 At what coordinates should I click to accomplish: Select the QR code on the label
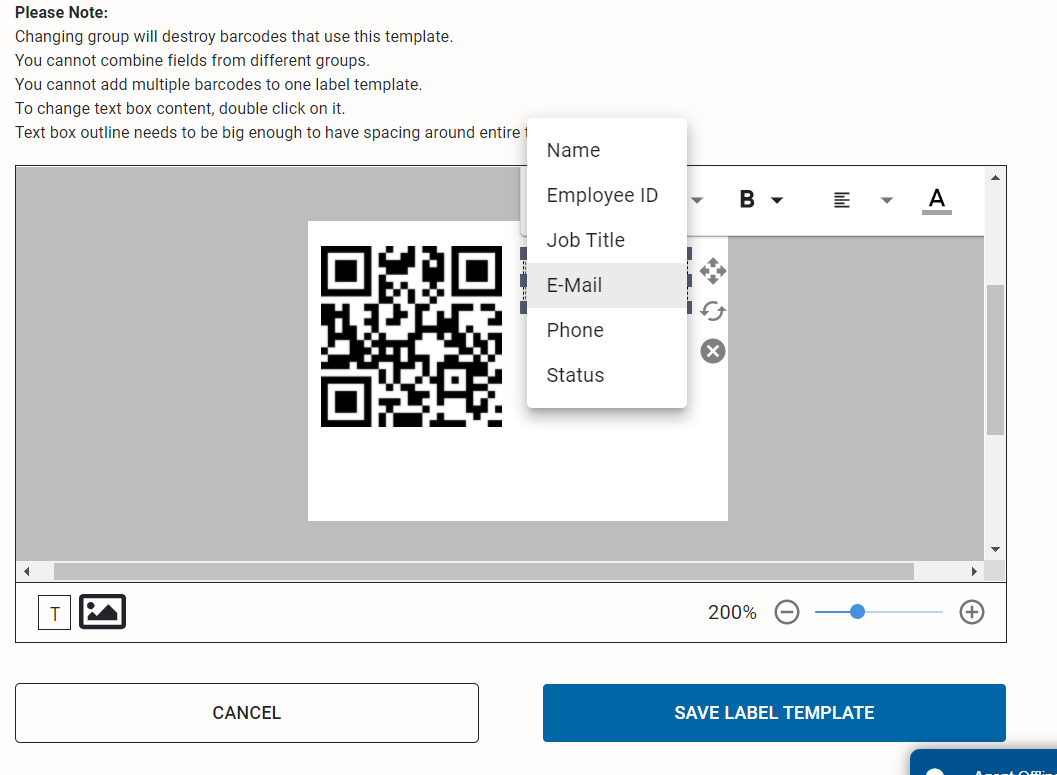[x=411, y=336]
